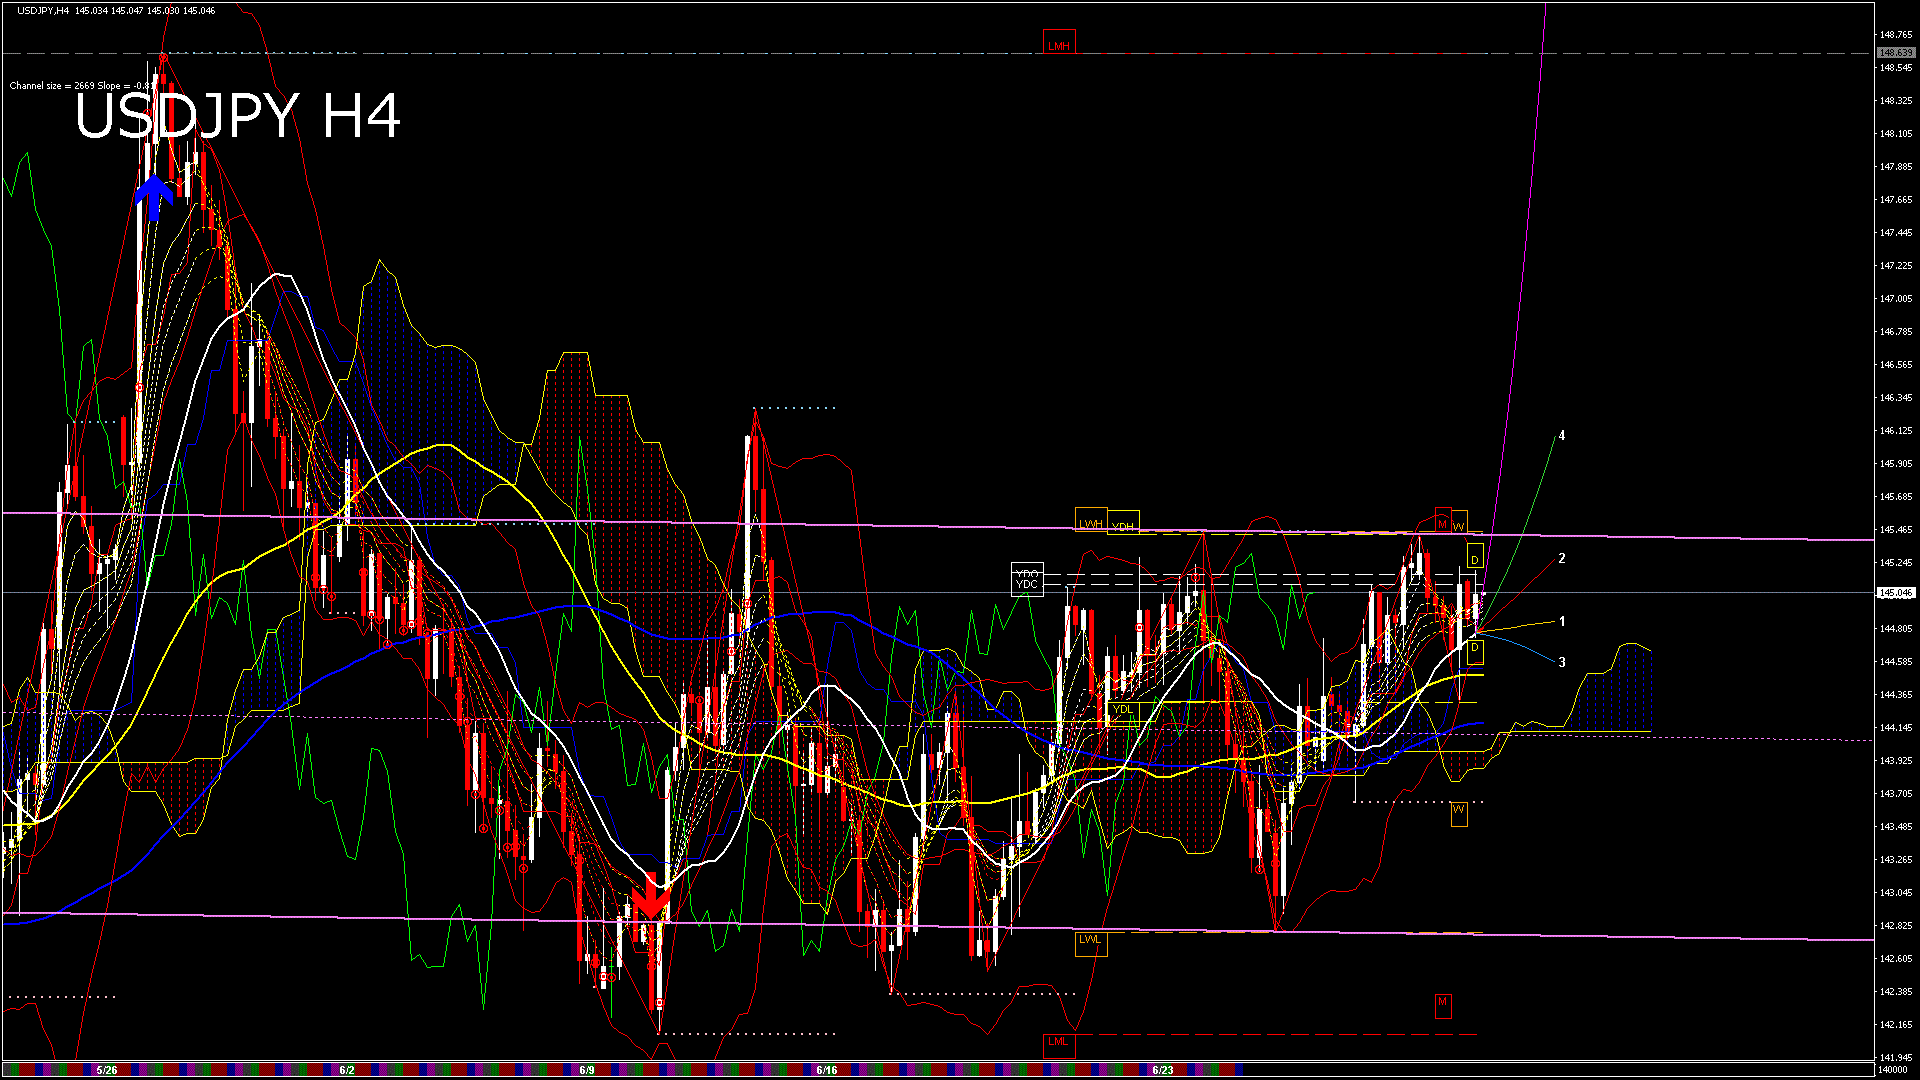Click 145.245 on the price scale
Viewport: 1920px width, 1080px height.
1896,563
